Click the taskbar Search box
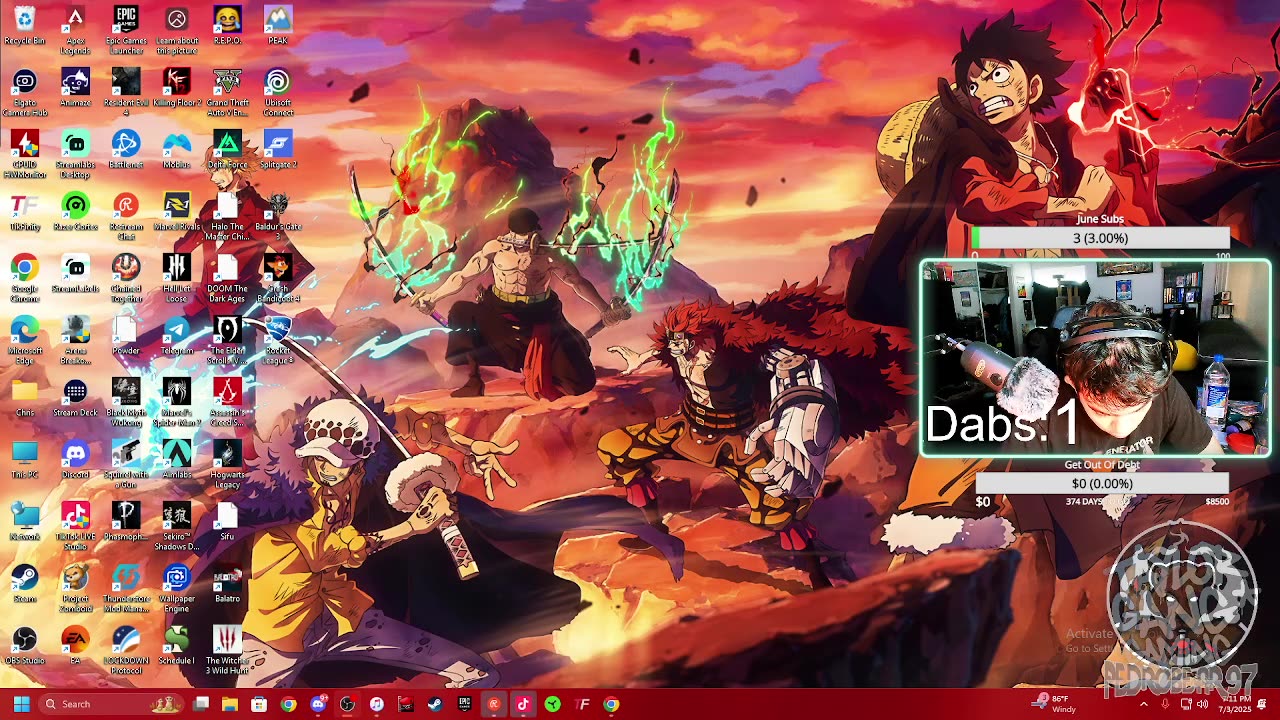The width and height of the screenshot is (1280, 720). point(112,704)
